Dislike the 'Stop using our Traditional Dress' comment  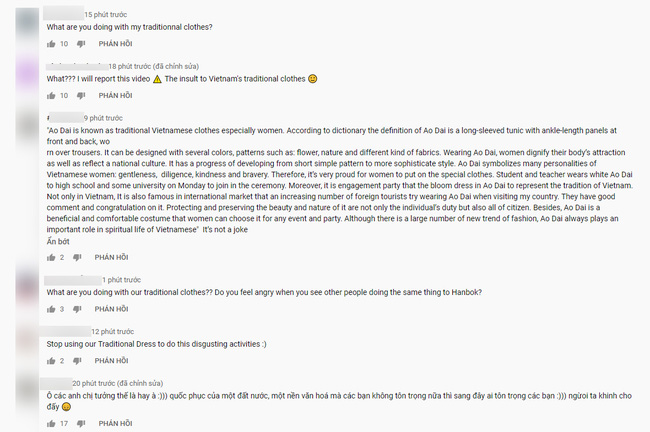(x=80, y=361)
